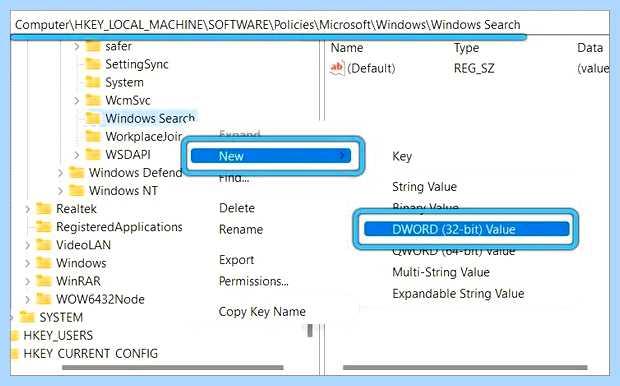The image size is (620, 386).
Task: Click the WcmSvc folder icon
Action: click(x=93, y=100)
